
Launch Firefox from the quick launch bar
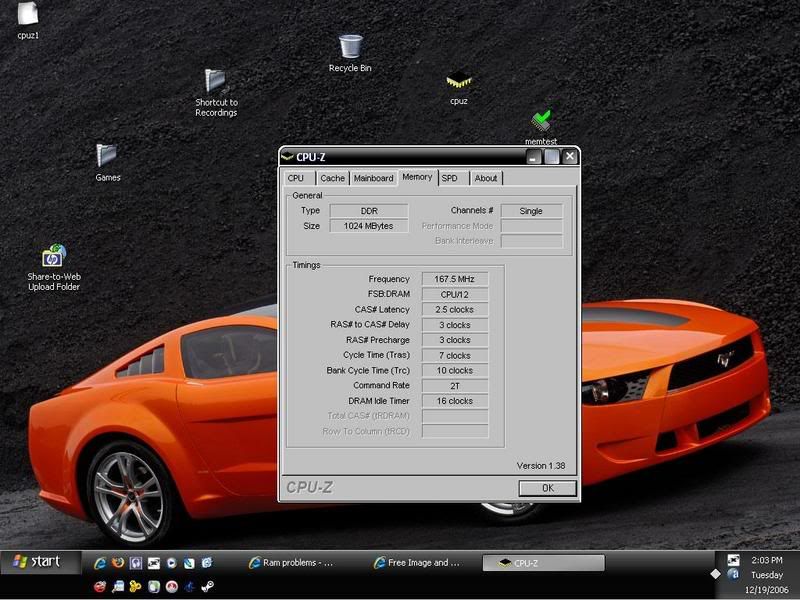118,562
